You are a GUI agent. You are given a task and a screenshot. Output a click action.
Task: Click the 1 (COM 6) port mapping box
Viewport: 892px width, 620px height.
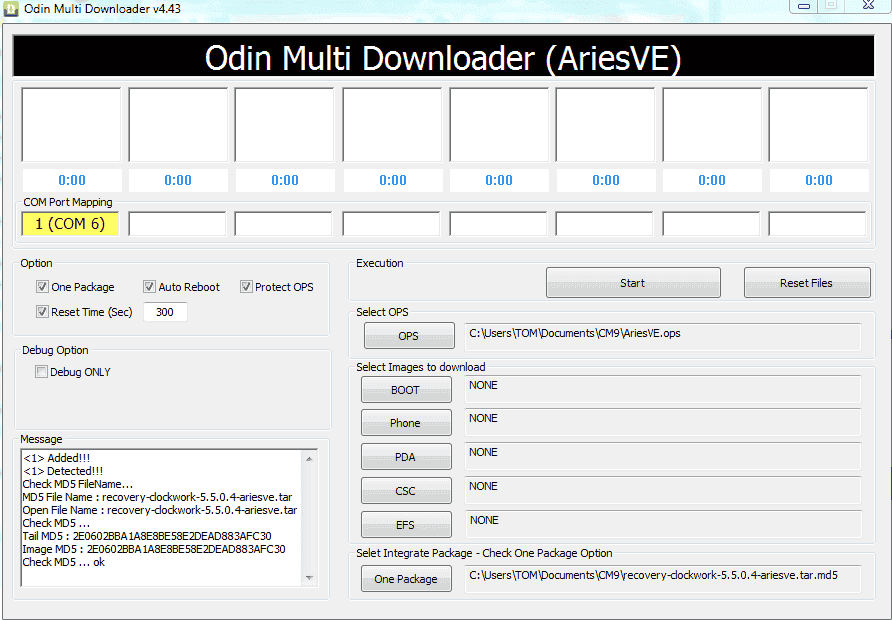click(70, 224)
